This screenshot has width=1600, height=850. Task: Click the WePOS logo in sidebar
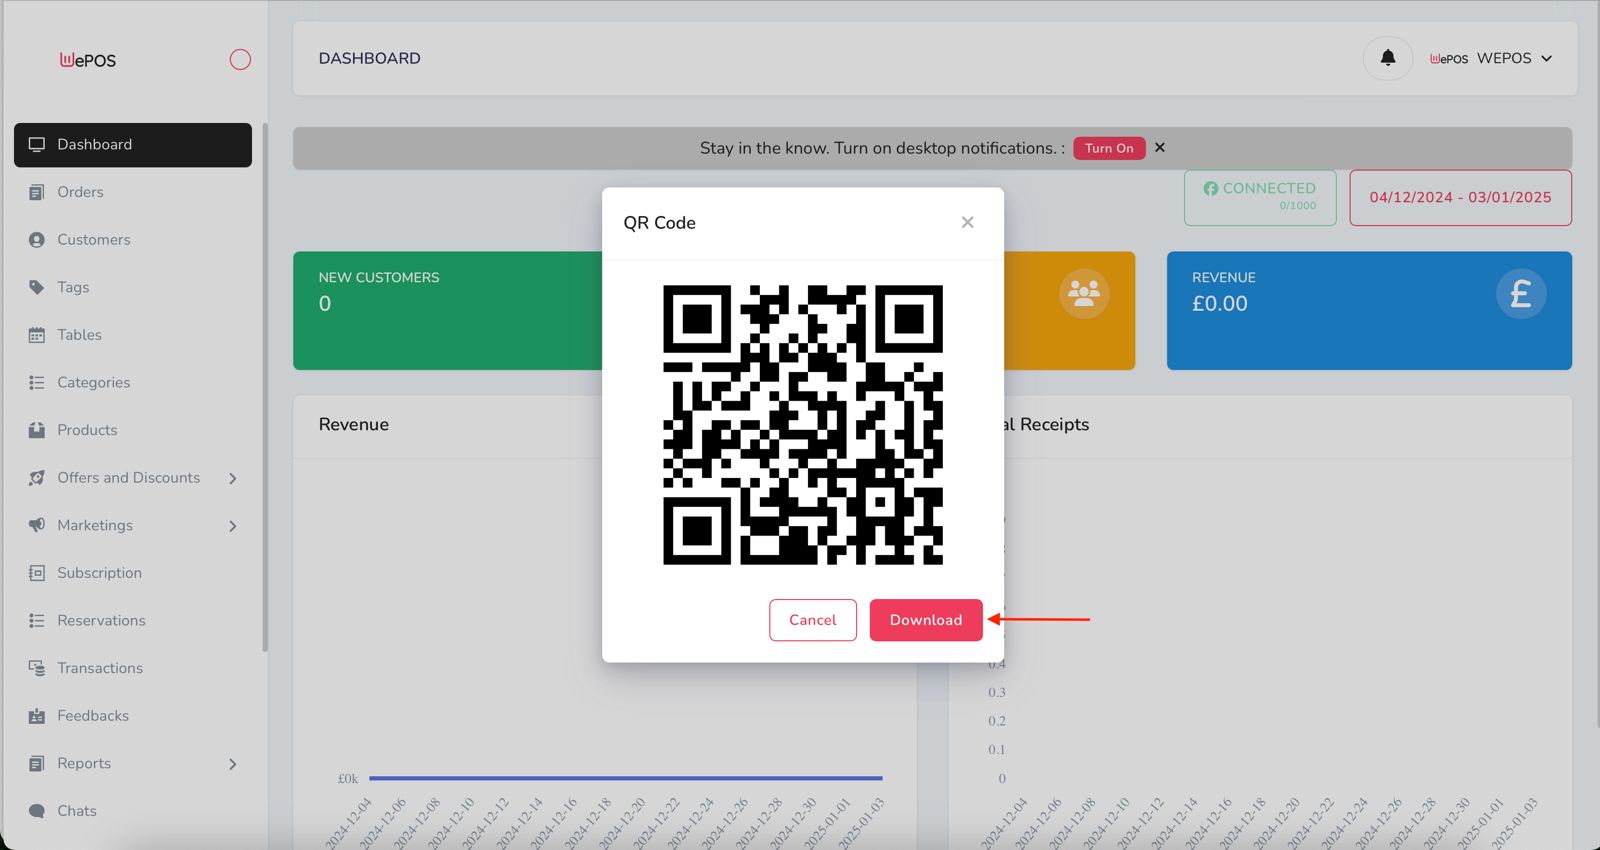88,60
